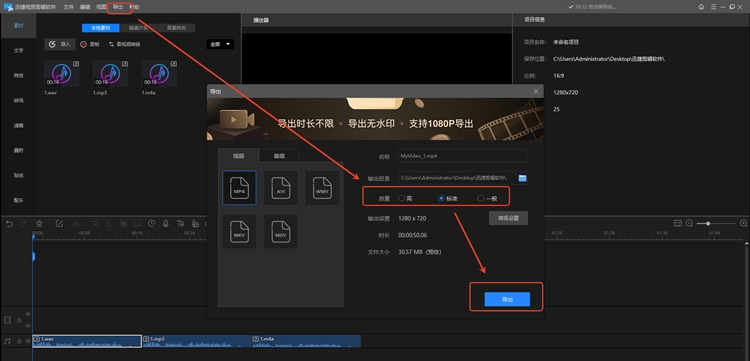The height and width of the screenshot is (361, 750).
Task: Switch to the 音频 tab in export dialog
Action: 279,155
